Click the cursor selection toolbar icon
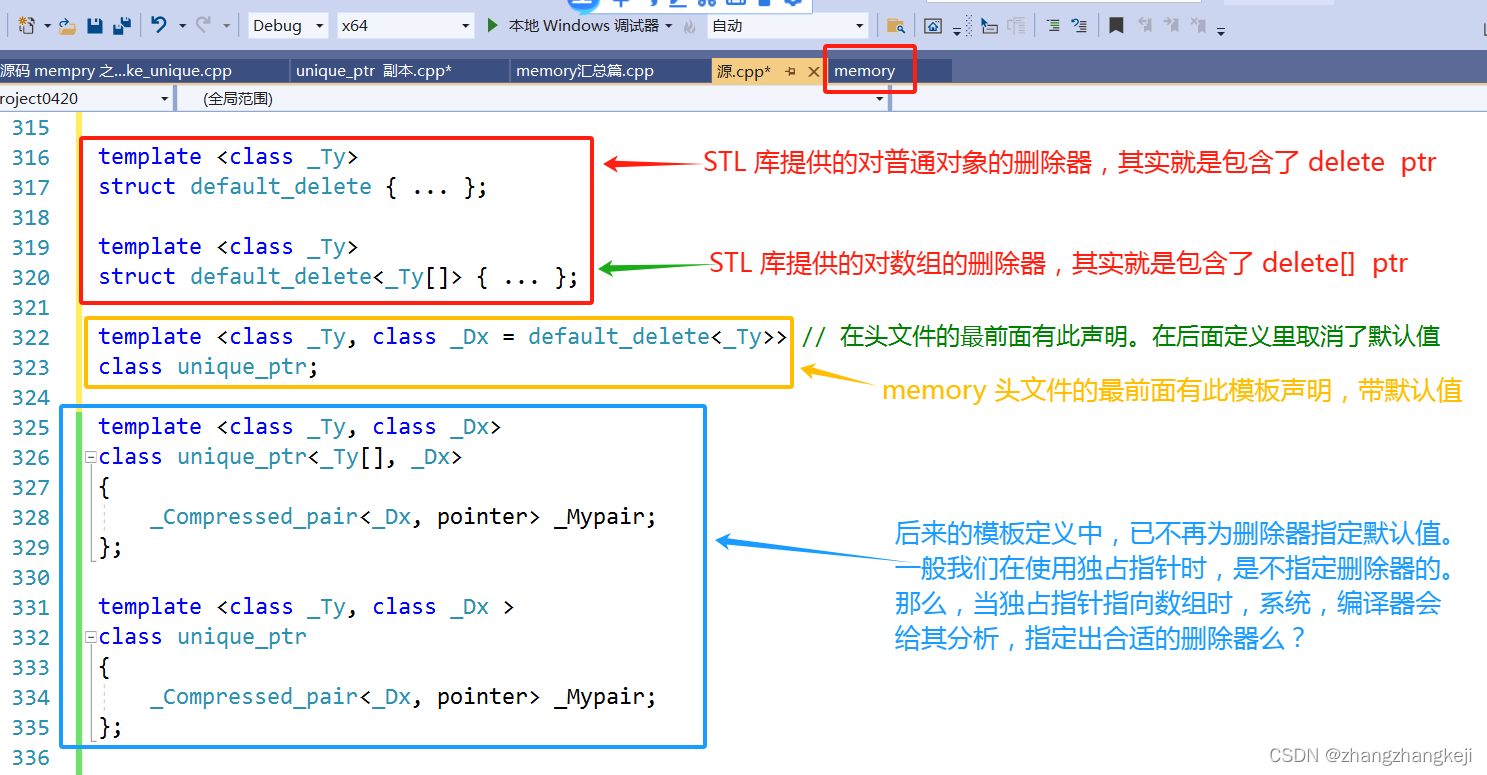The width and height of the screenshot is (1487, 775). [x=989, y=26]
